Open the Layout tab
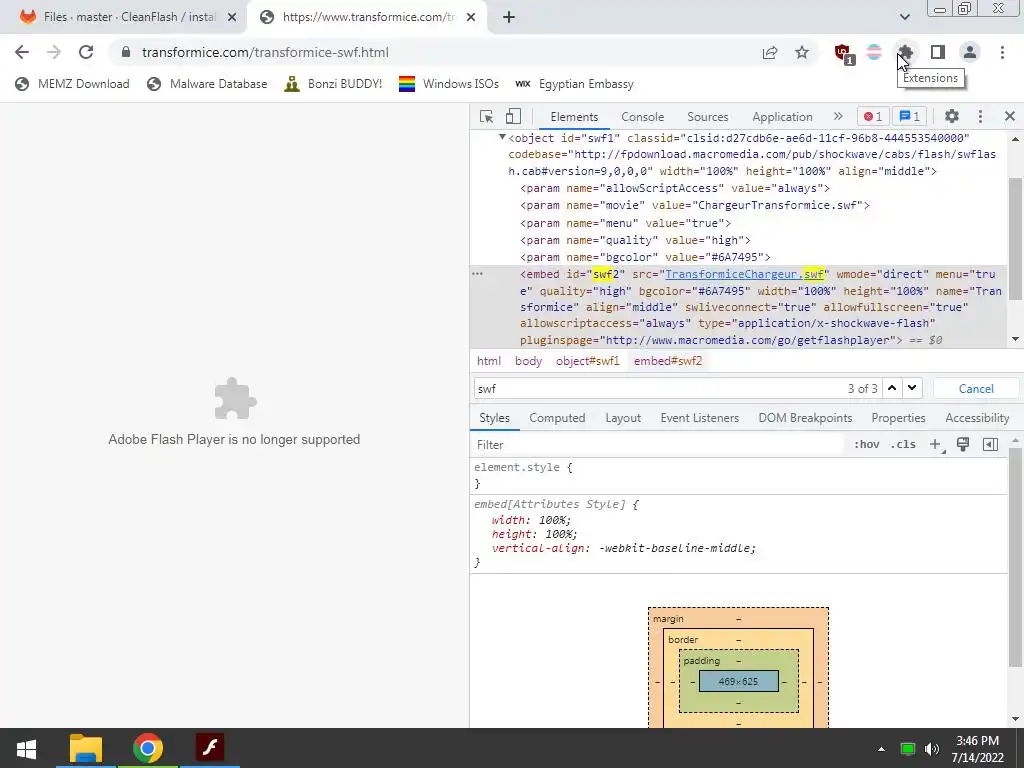 point(623,418)
